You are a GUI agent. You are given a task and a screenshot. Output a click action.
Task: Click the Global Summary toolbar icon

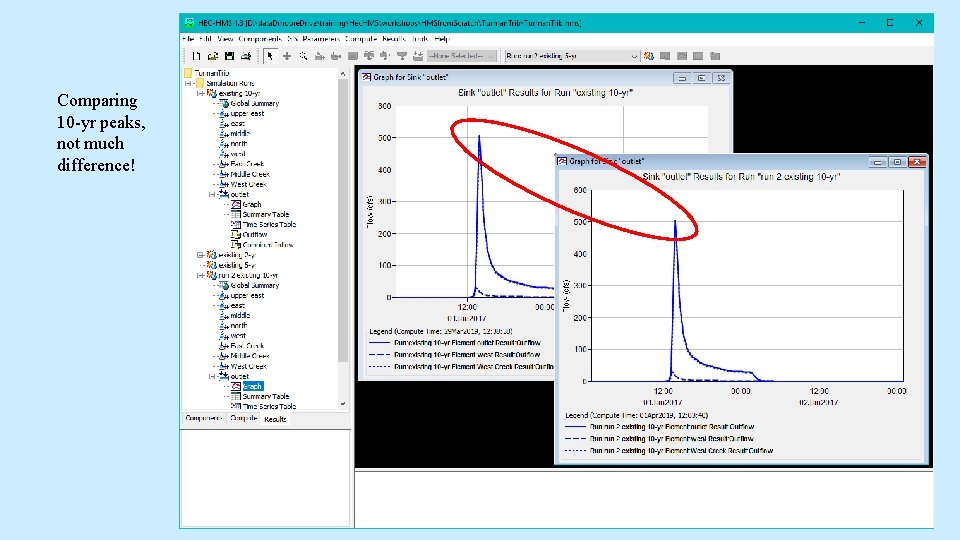(x=665, y=56)
